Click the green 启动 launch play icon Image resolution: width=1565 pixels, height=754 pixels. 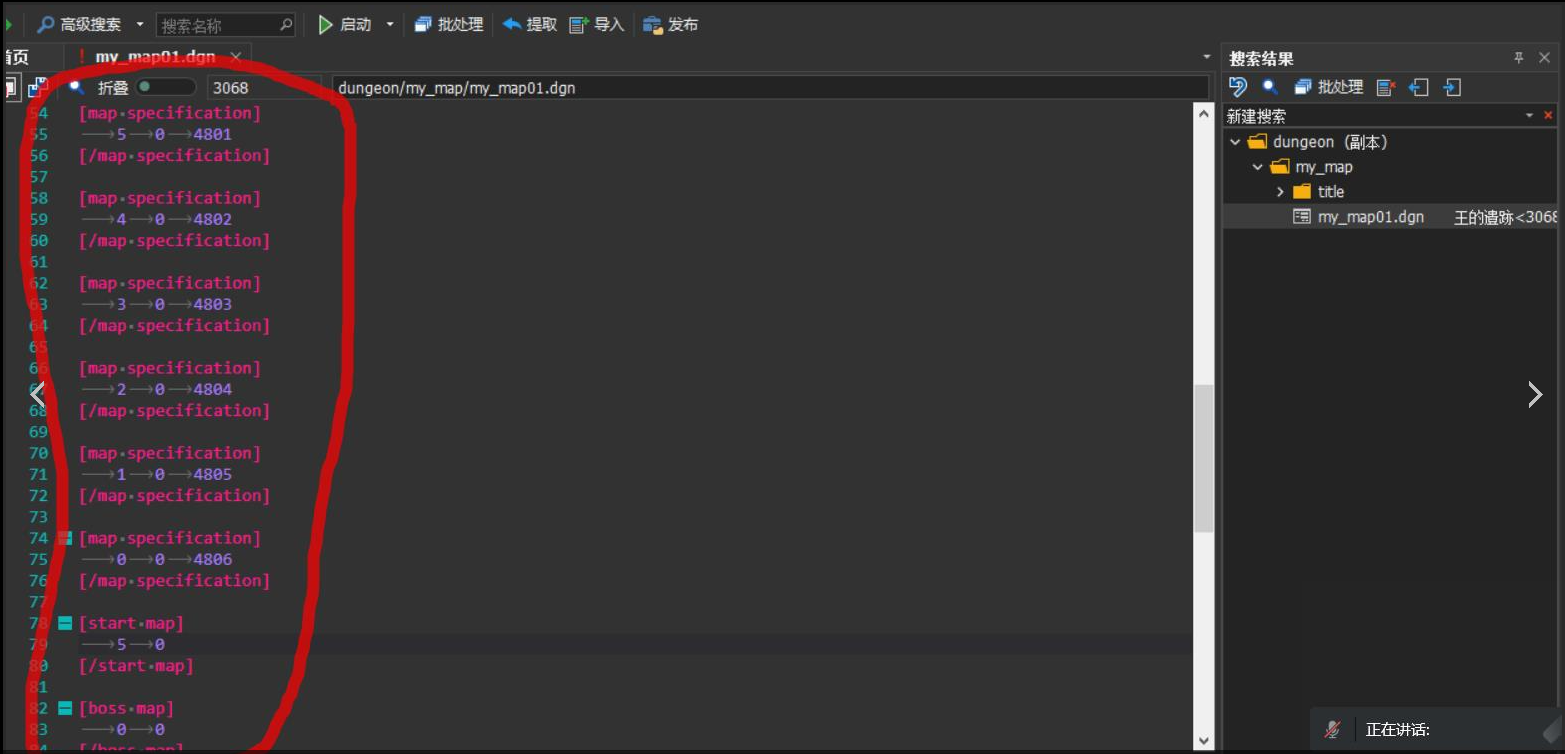click(326, 24)
